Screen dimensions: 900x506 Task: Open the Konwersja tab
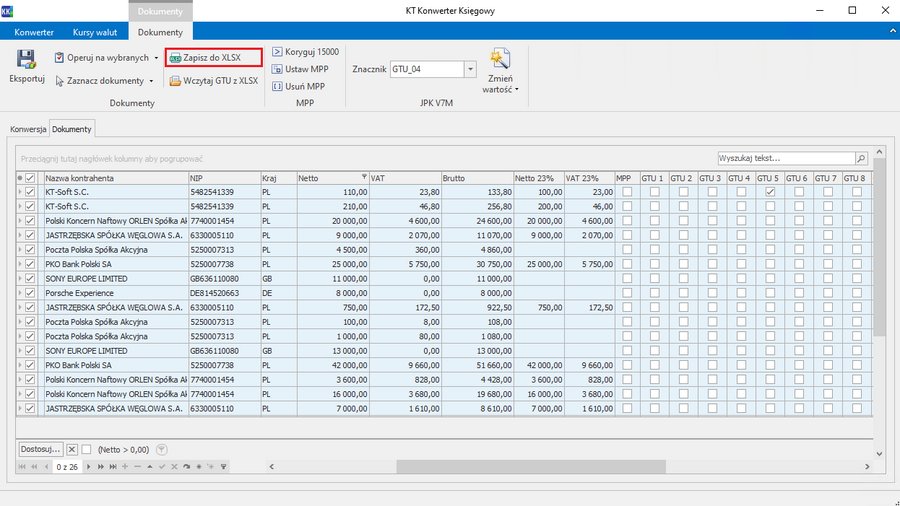[x=28, y=129]
